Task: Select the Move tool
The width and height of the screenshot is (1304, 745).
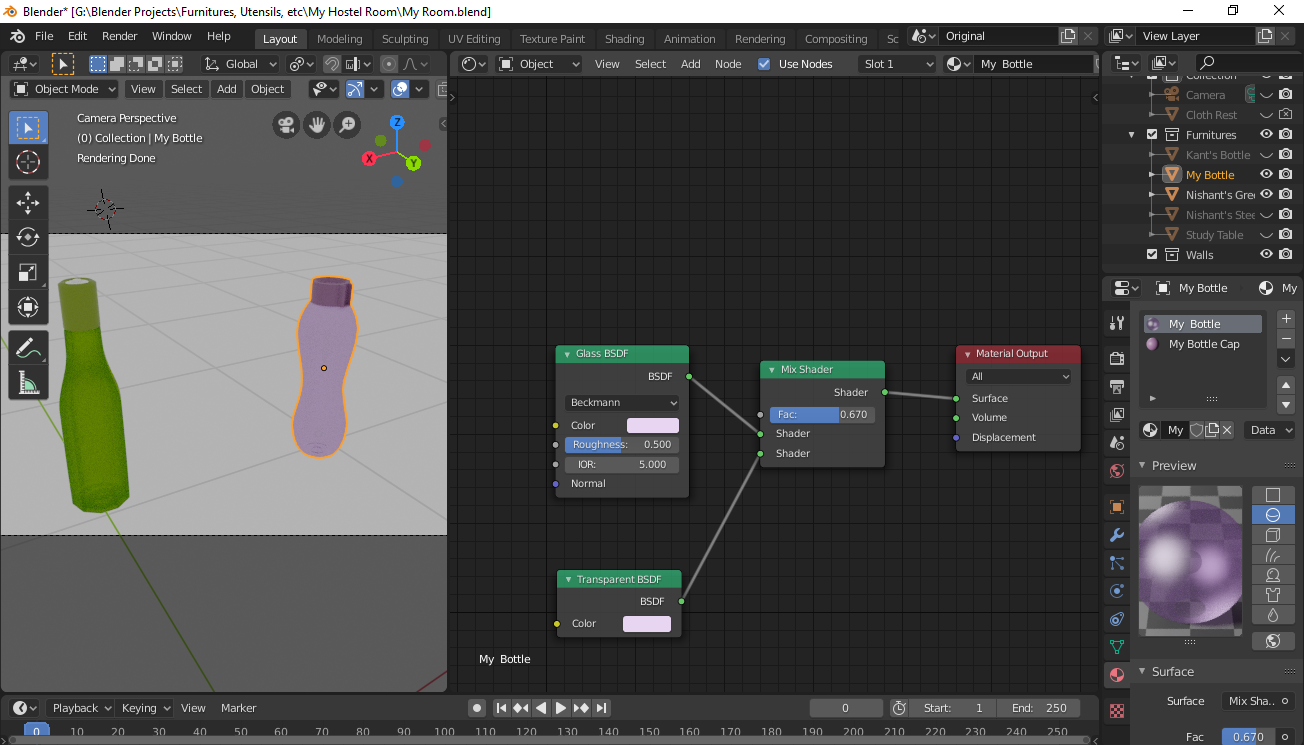Action: tap(28, 203)
